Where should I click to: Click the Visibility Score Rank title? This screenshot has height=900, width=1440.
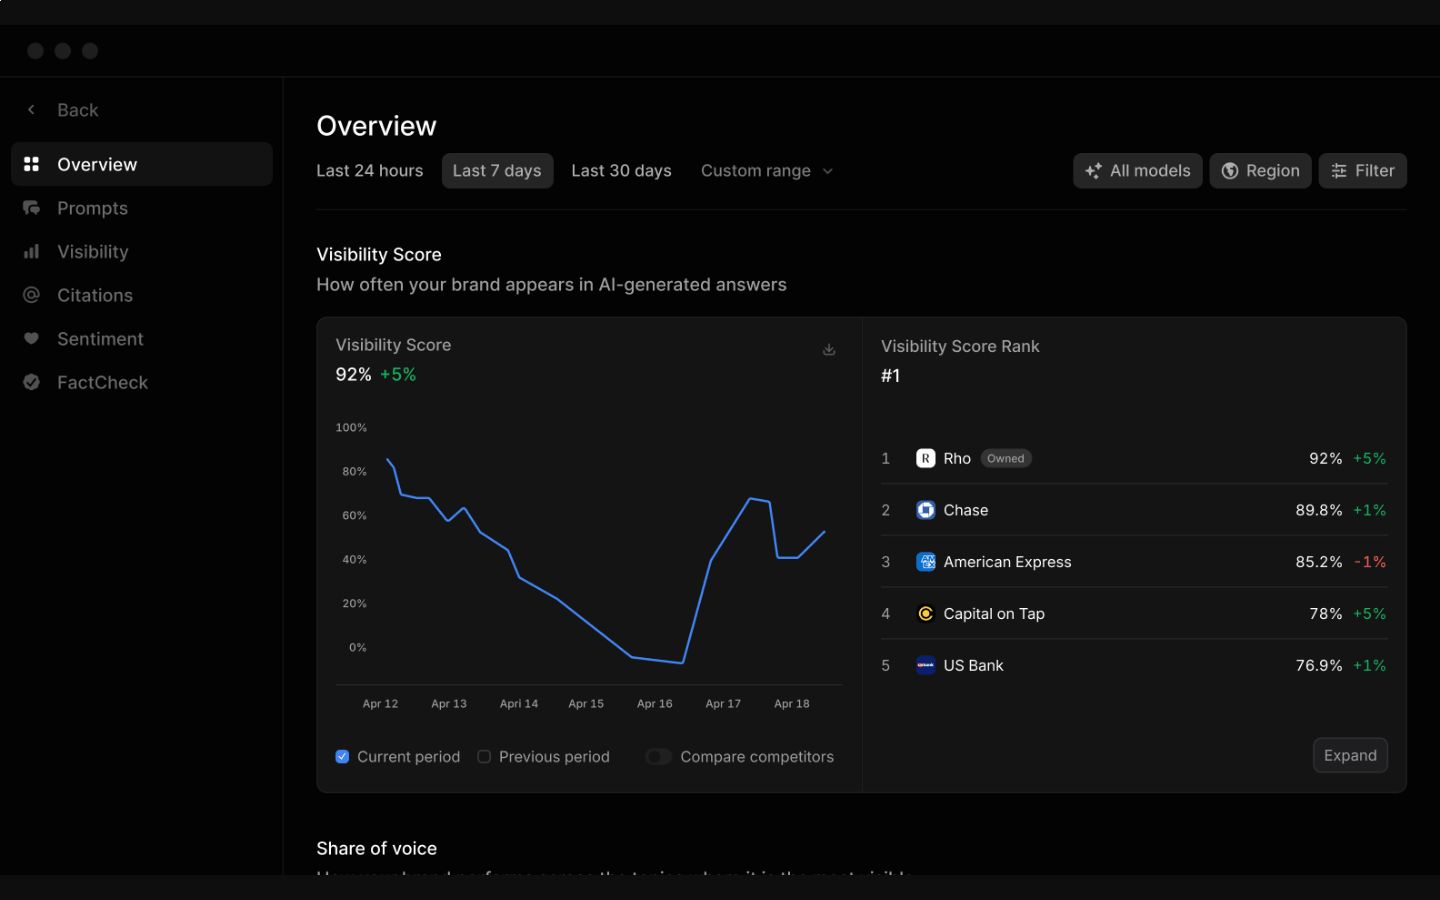[x=960, y=346]
